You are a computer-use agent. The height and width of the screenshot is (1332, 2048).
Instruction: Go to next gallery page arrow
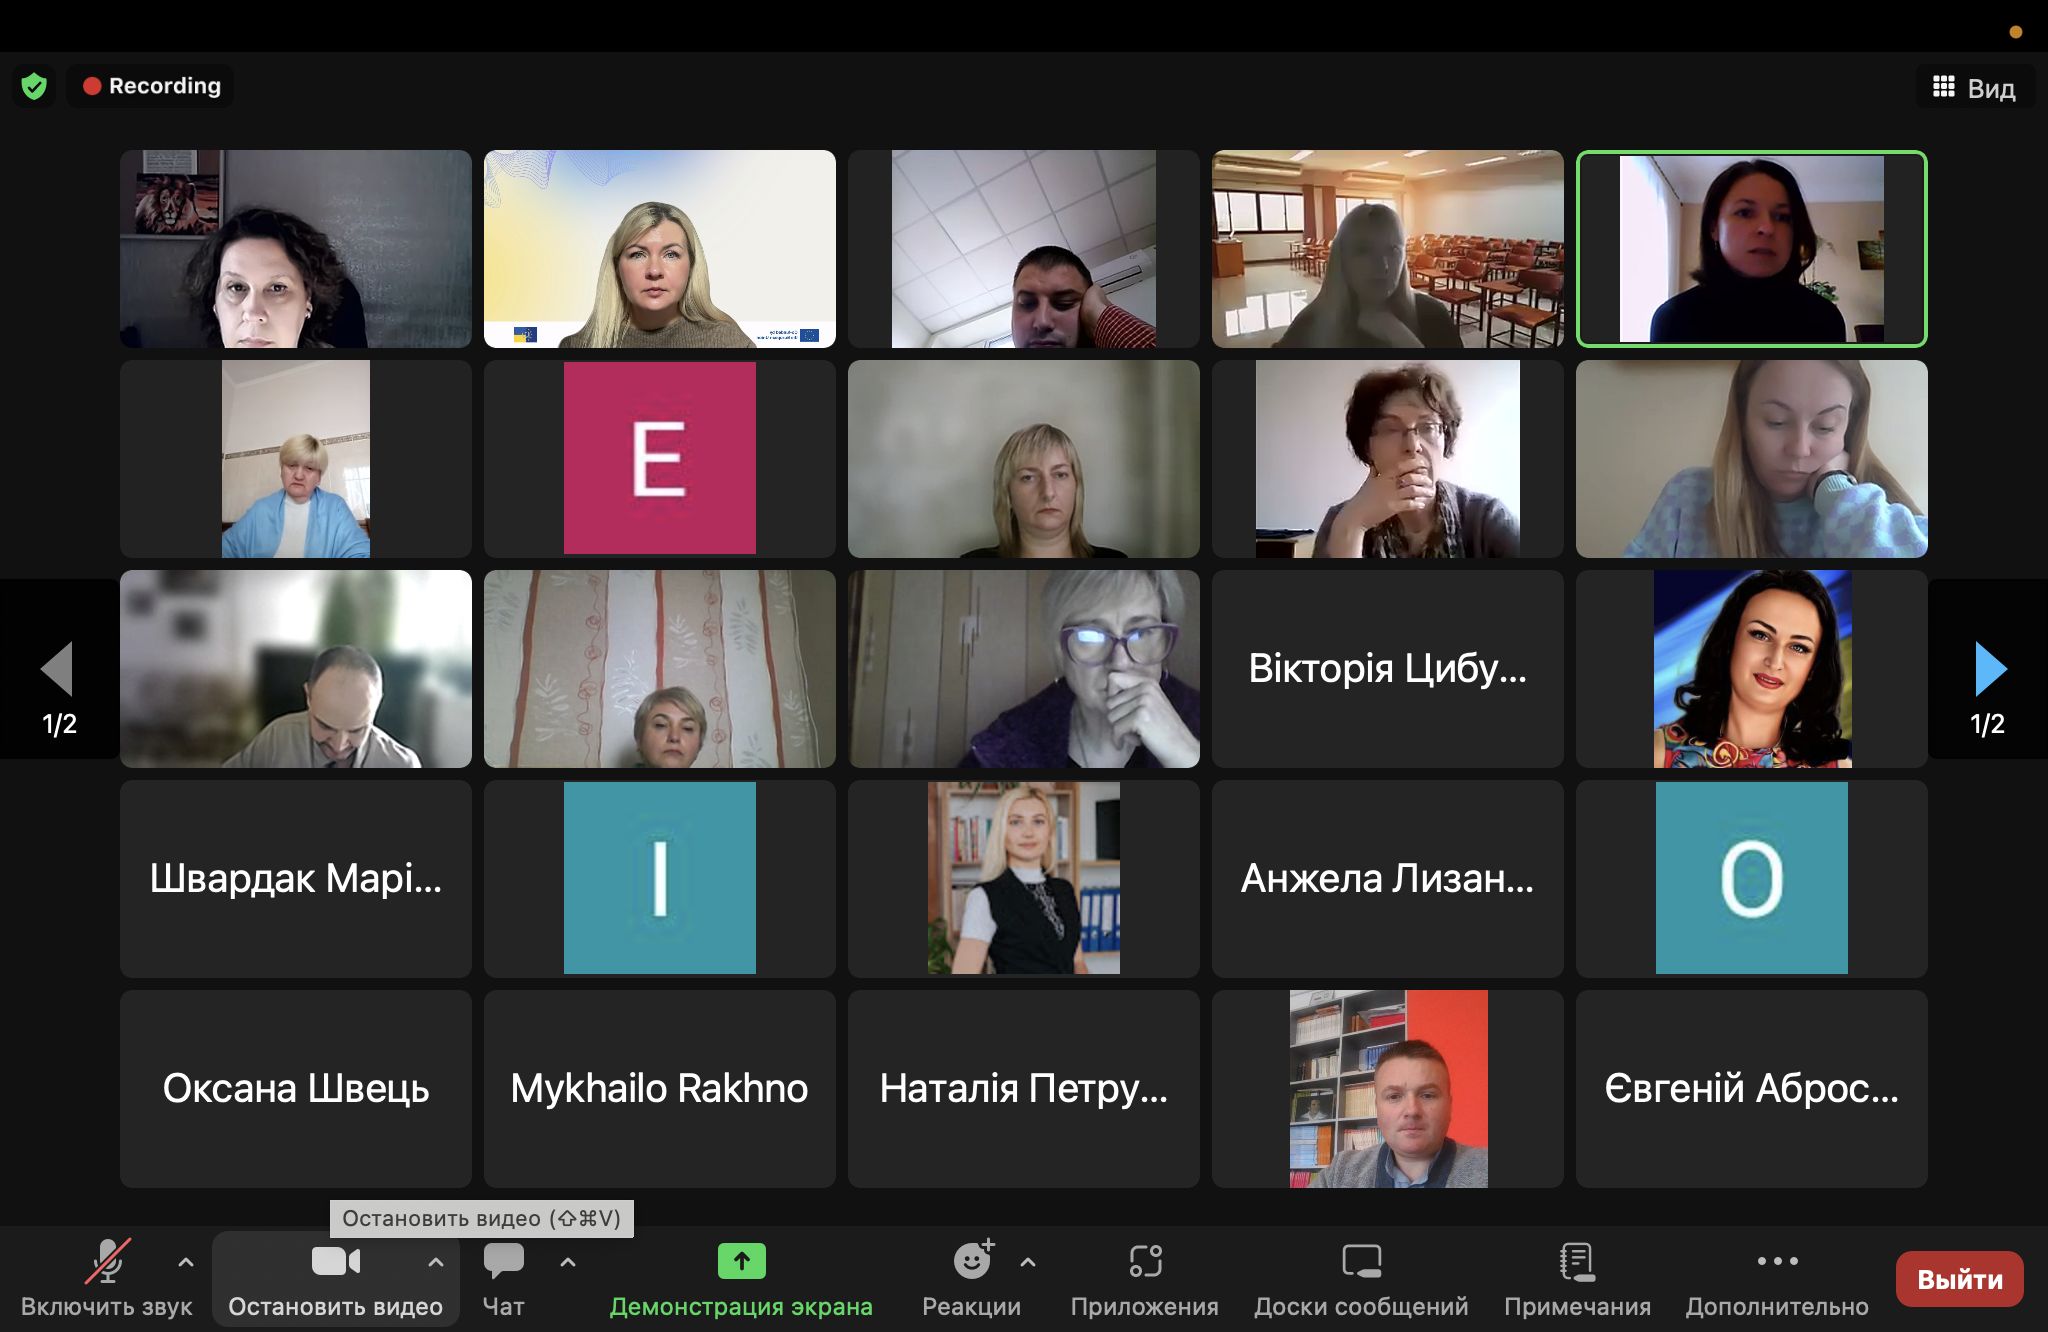(x=1990, y=669)
